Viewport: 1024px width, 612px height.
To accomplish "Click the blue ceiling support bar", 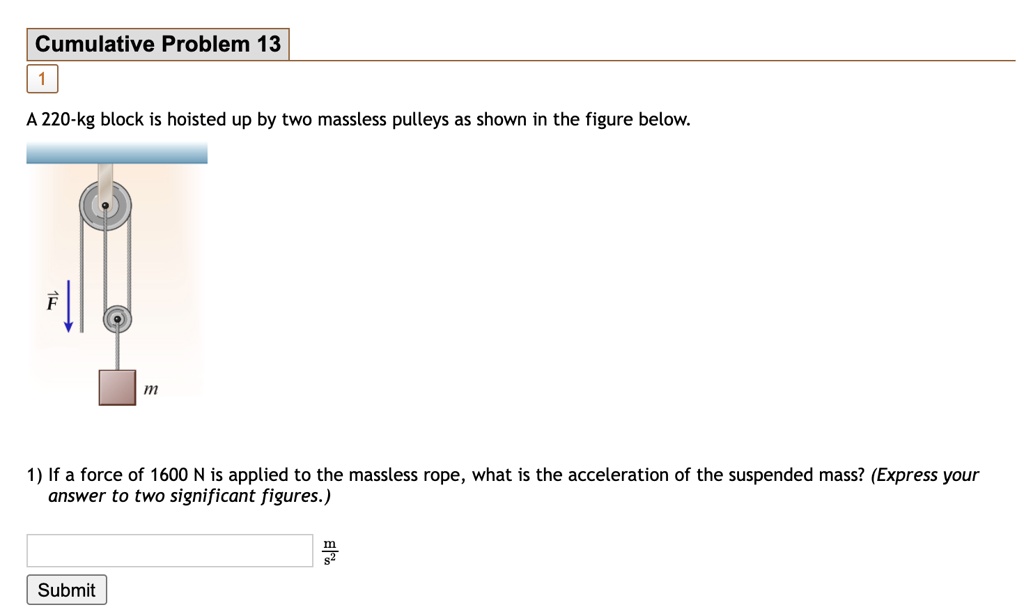I will tap(116, 153).
